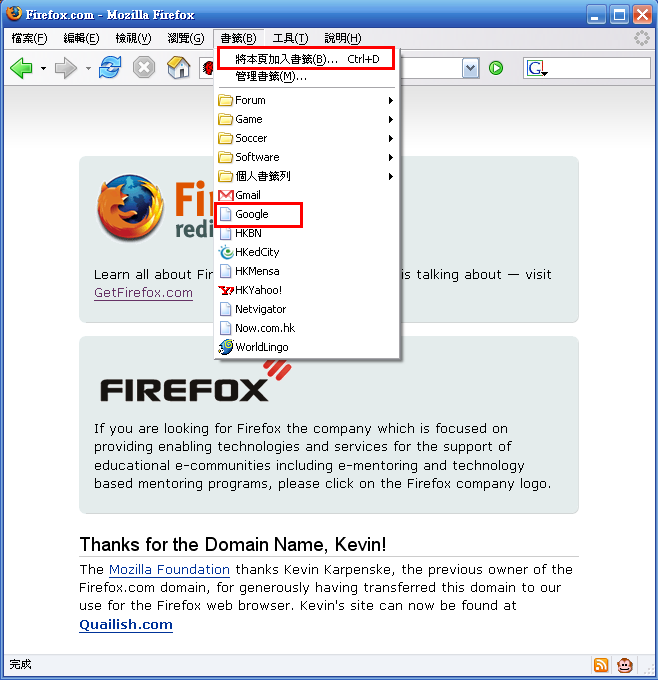Click the HKYahoo! Y icon
This screenshot has height=680, width=658.
coord(226,290)
